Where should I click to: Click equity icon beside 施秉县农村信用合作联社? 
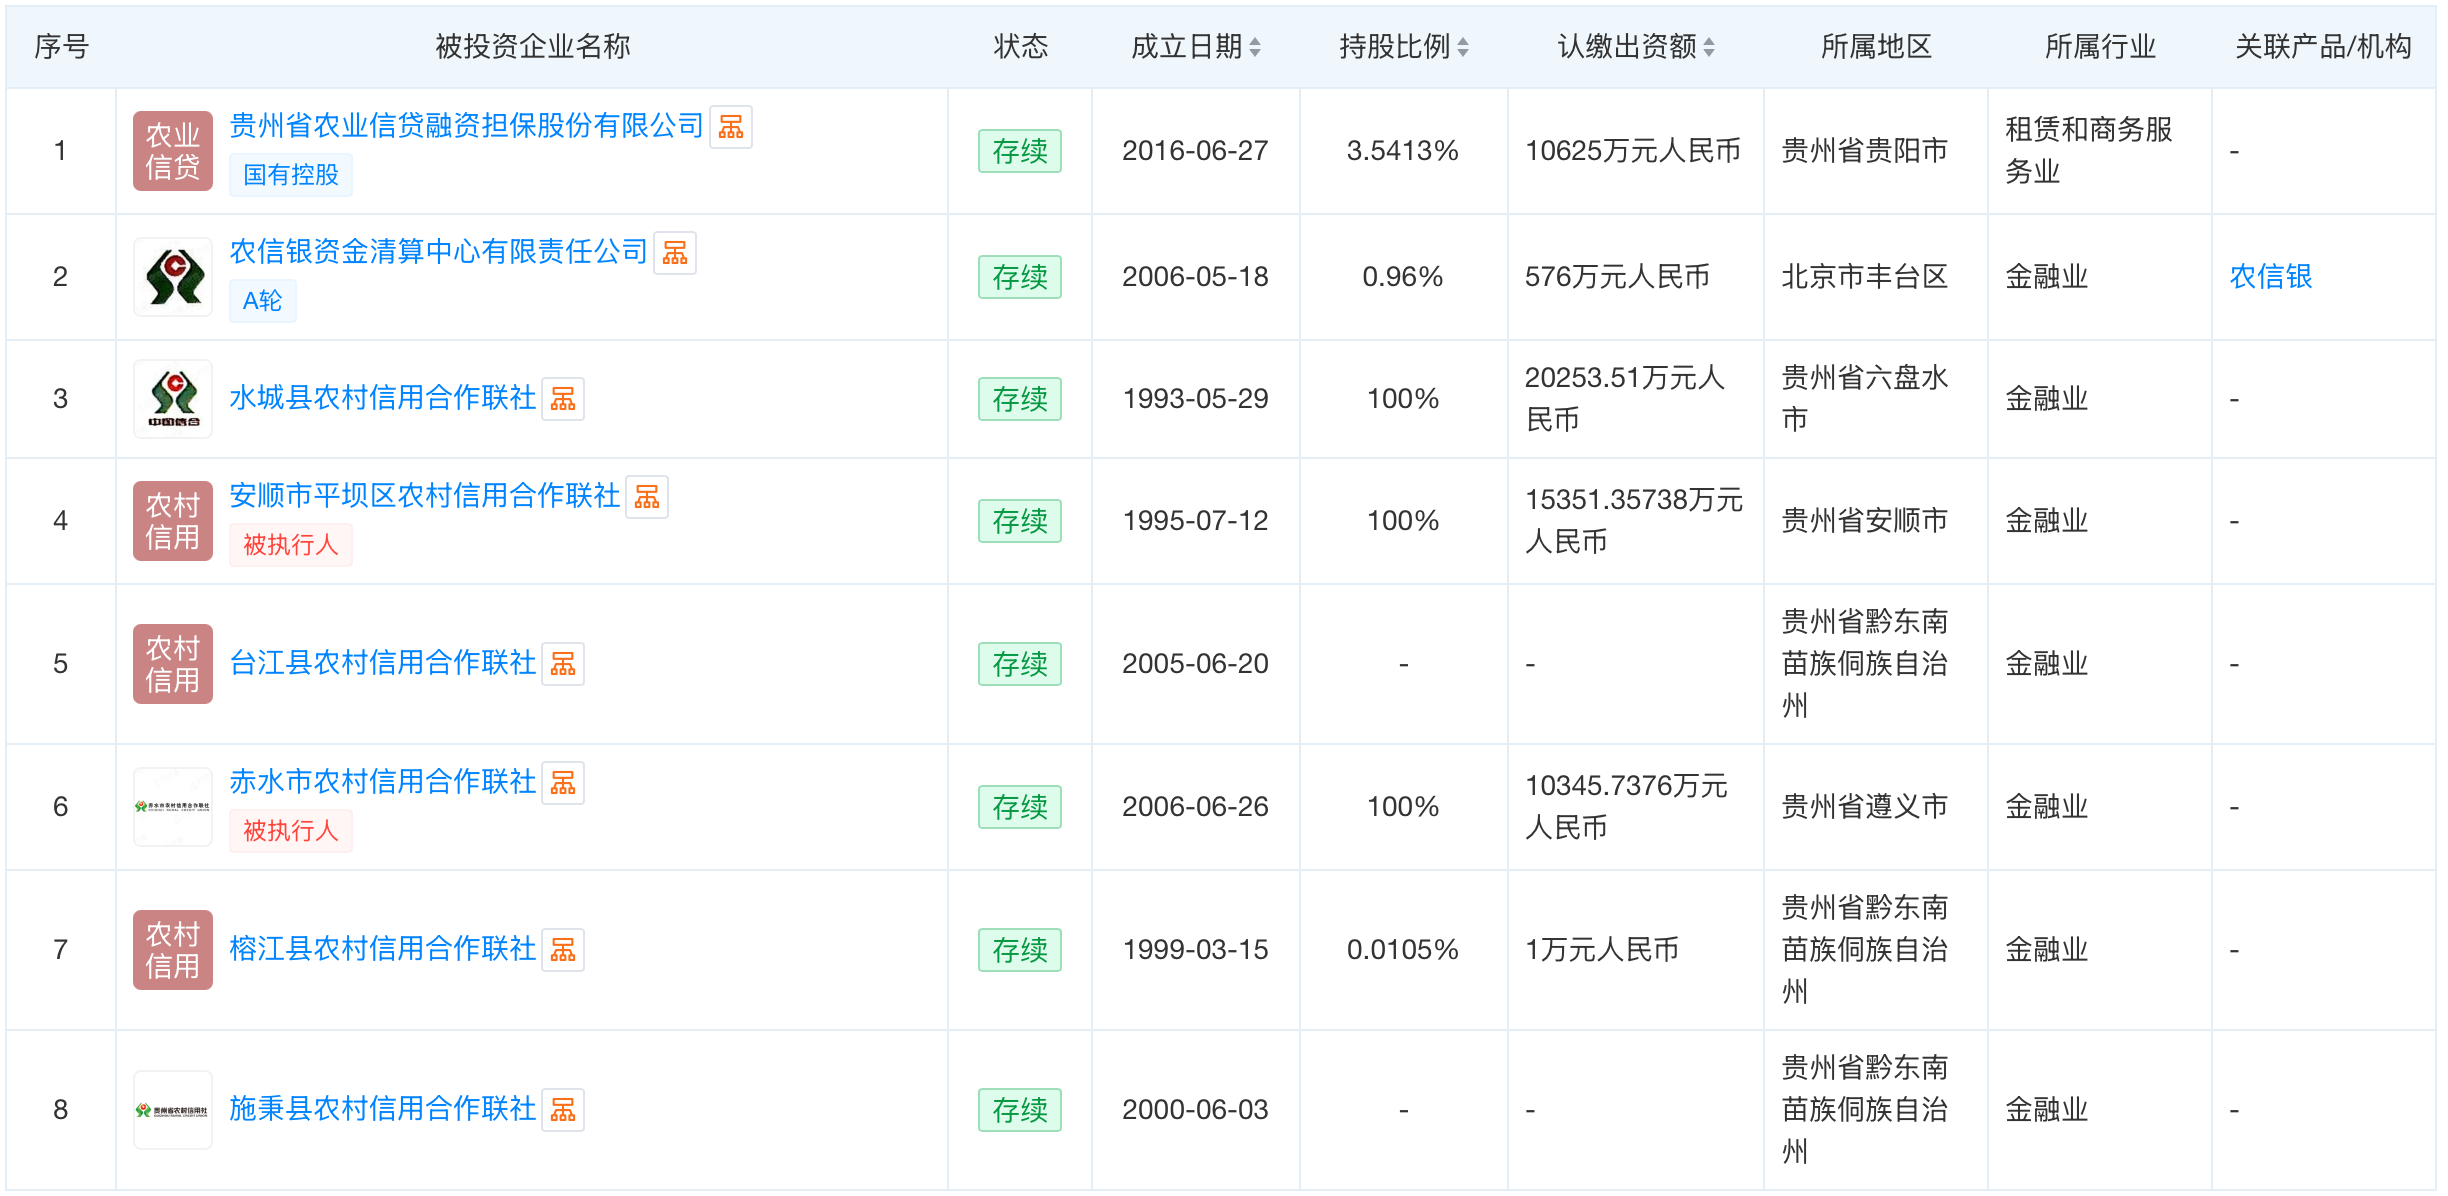click(563, 1110)
